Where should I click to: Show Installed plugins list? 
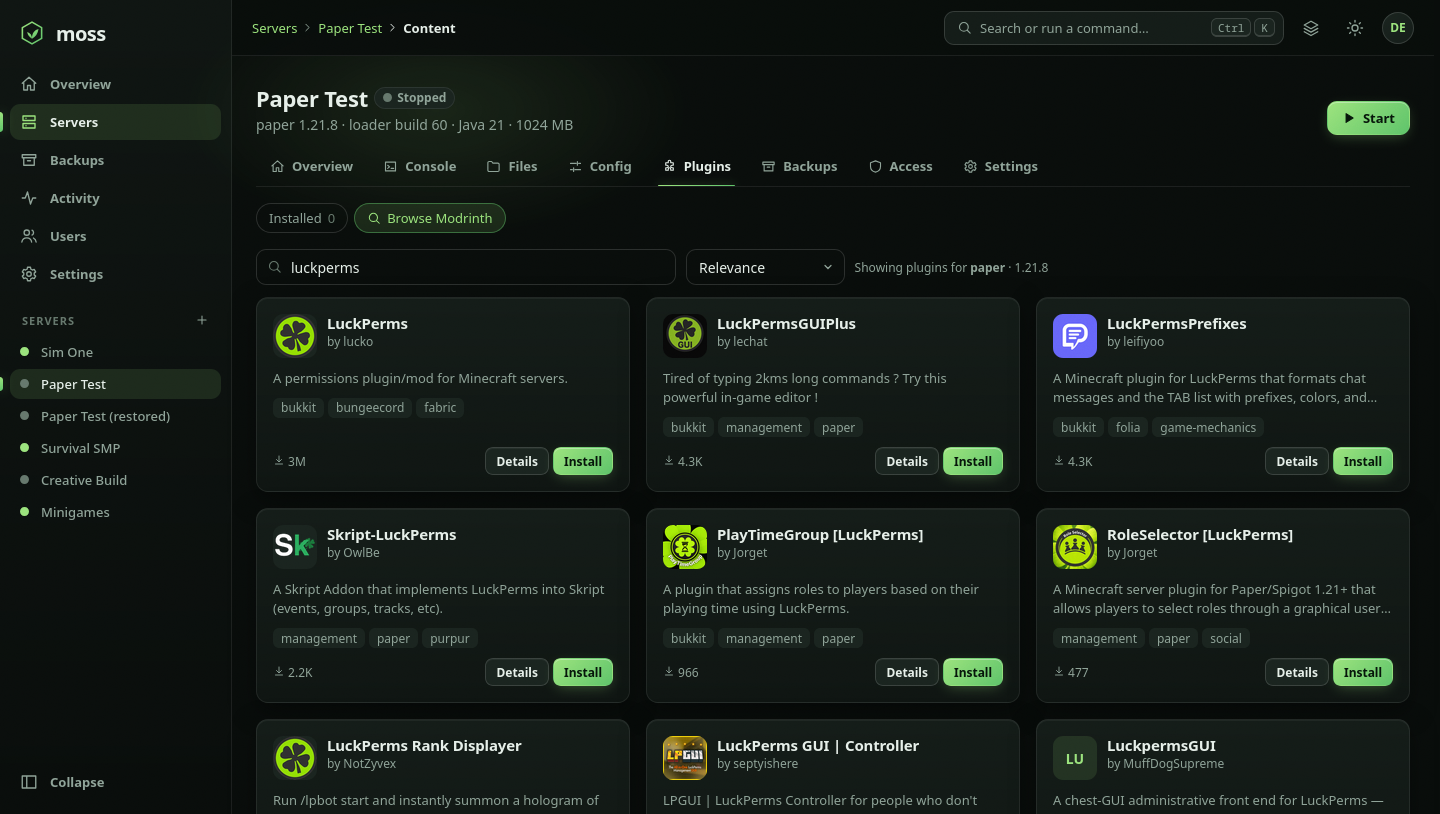302,218
